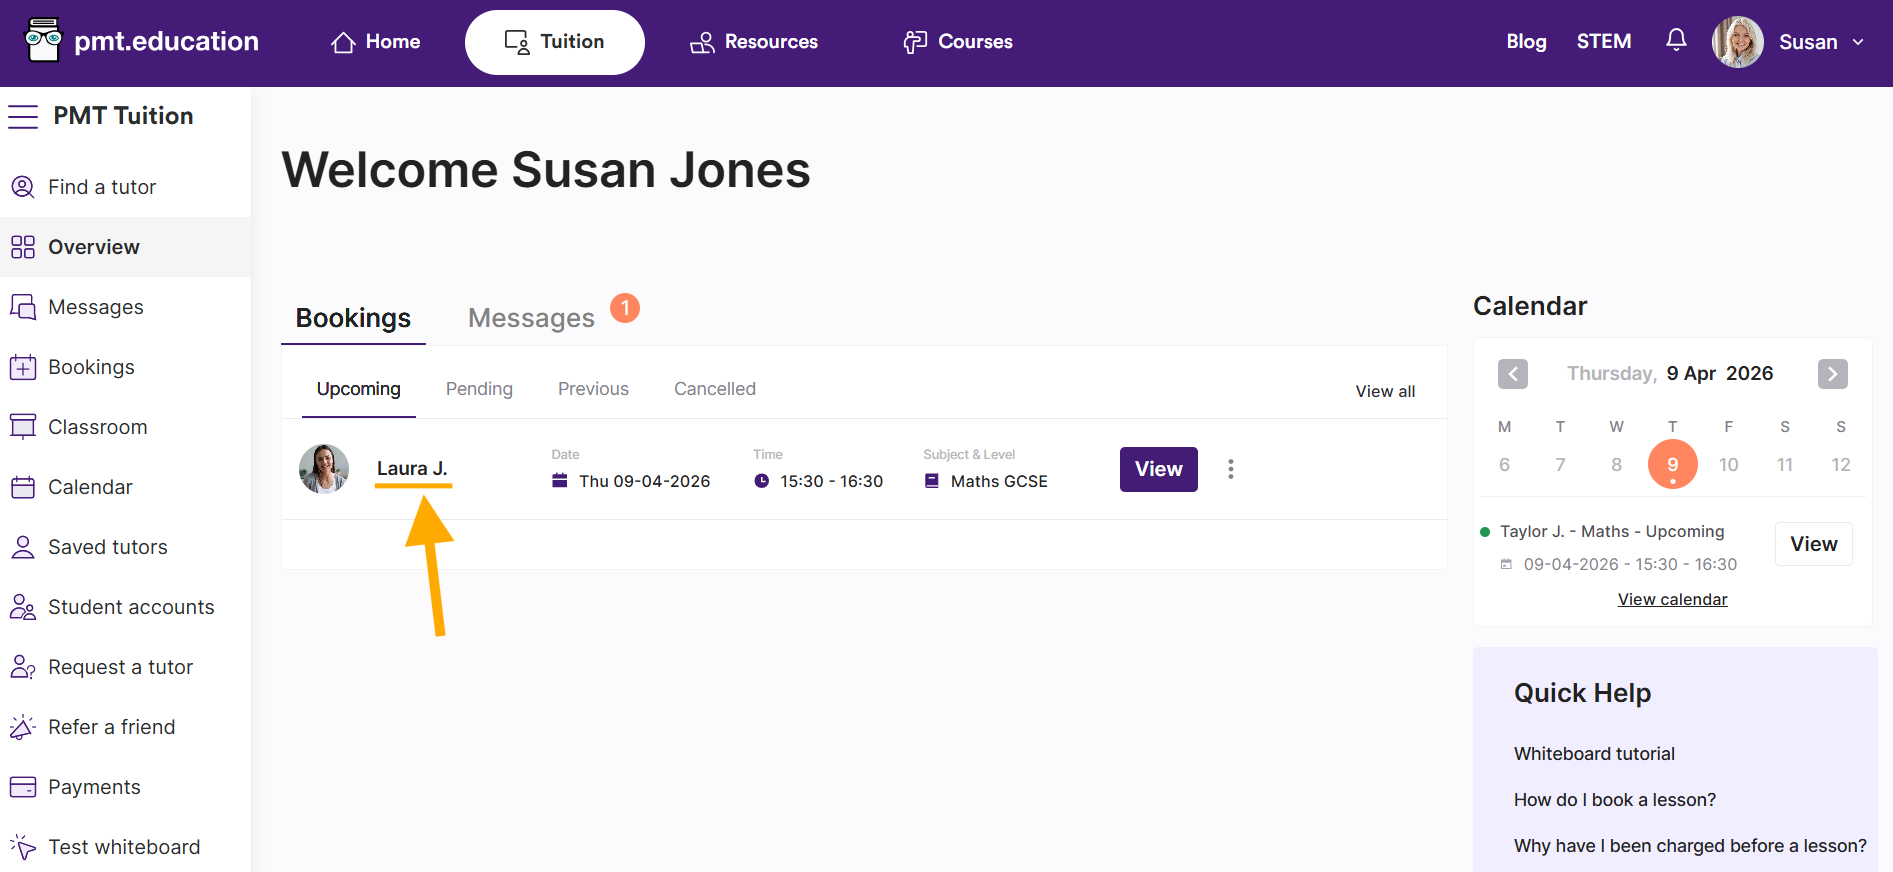Go to next calendar week arrow

tap(1832, 374)
